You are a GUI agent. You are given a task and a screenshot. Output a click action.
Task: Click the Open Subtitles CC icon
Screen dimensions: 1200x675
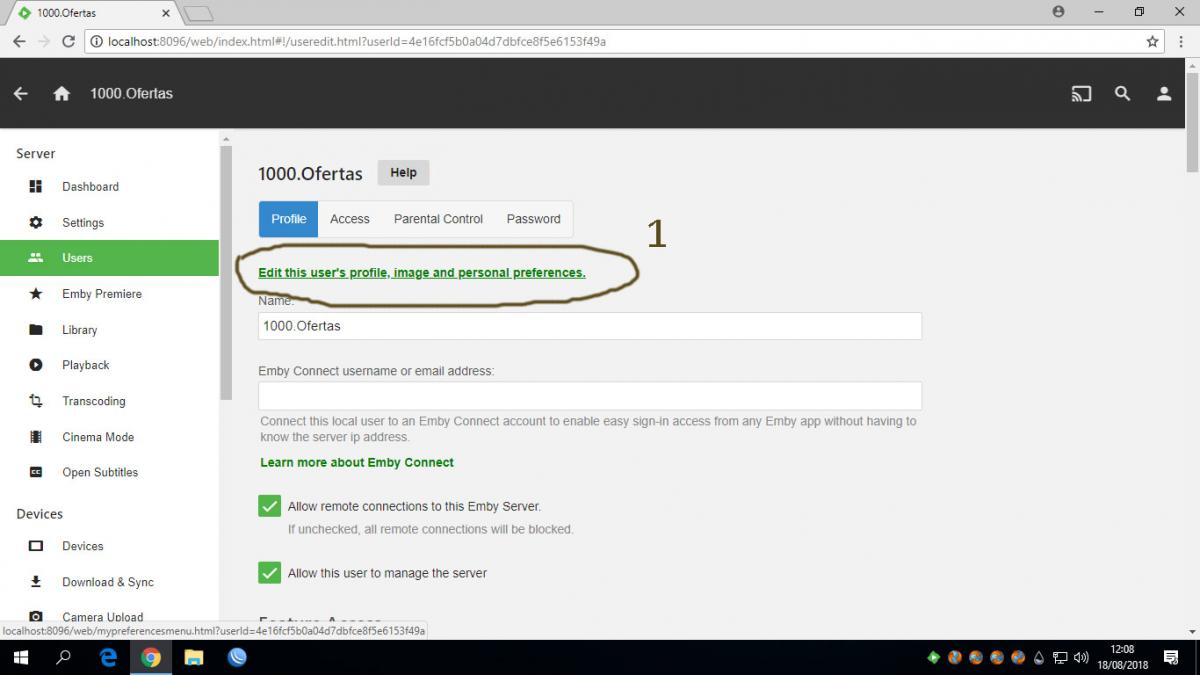click(x=36, y=472)
